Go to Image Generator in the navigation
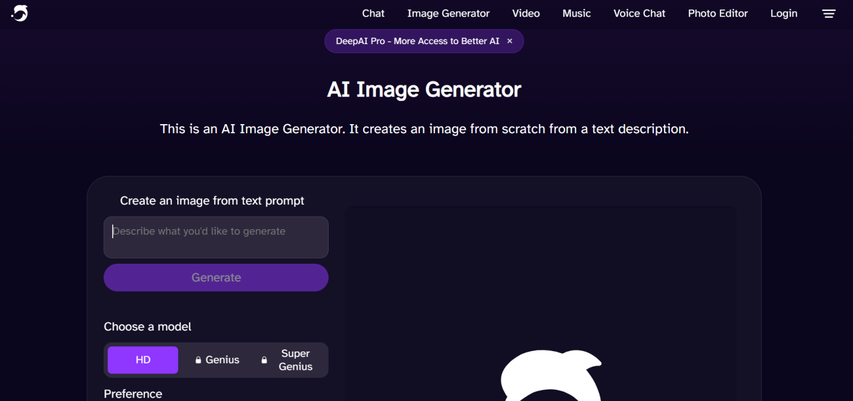This screenshot has height=401, width=853. coord(448,14)
